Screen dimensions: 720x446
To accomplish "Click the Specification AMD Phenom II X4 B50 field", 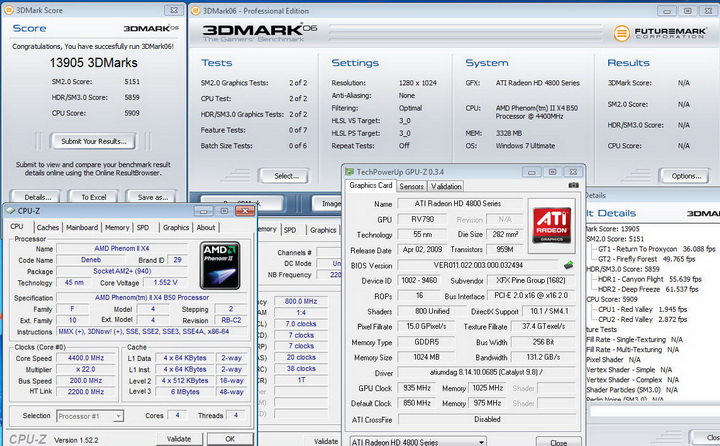I will [152, 298].
